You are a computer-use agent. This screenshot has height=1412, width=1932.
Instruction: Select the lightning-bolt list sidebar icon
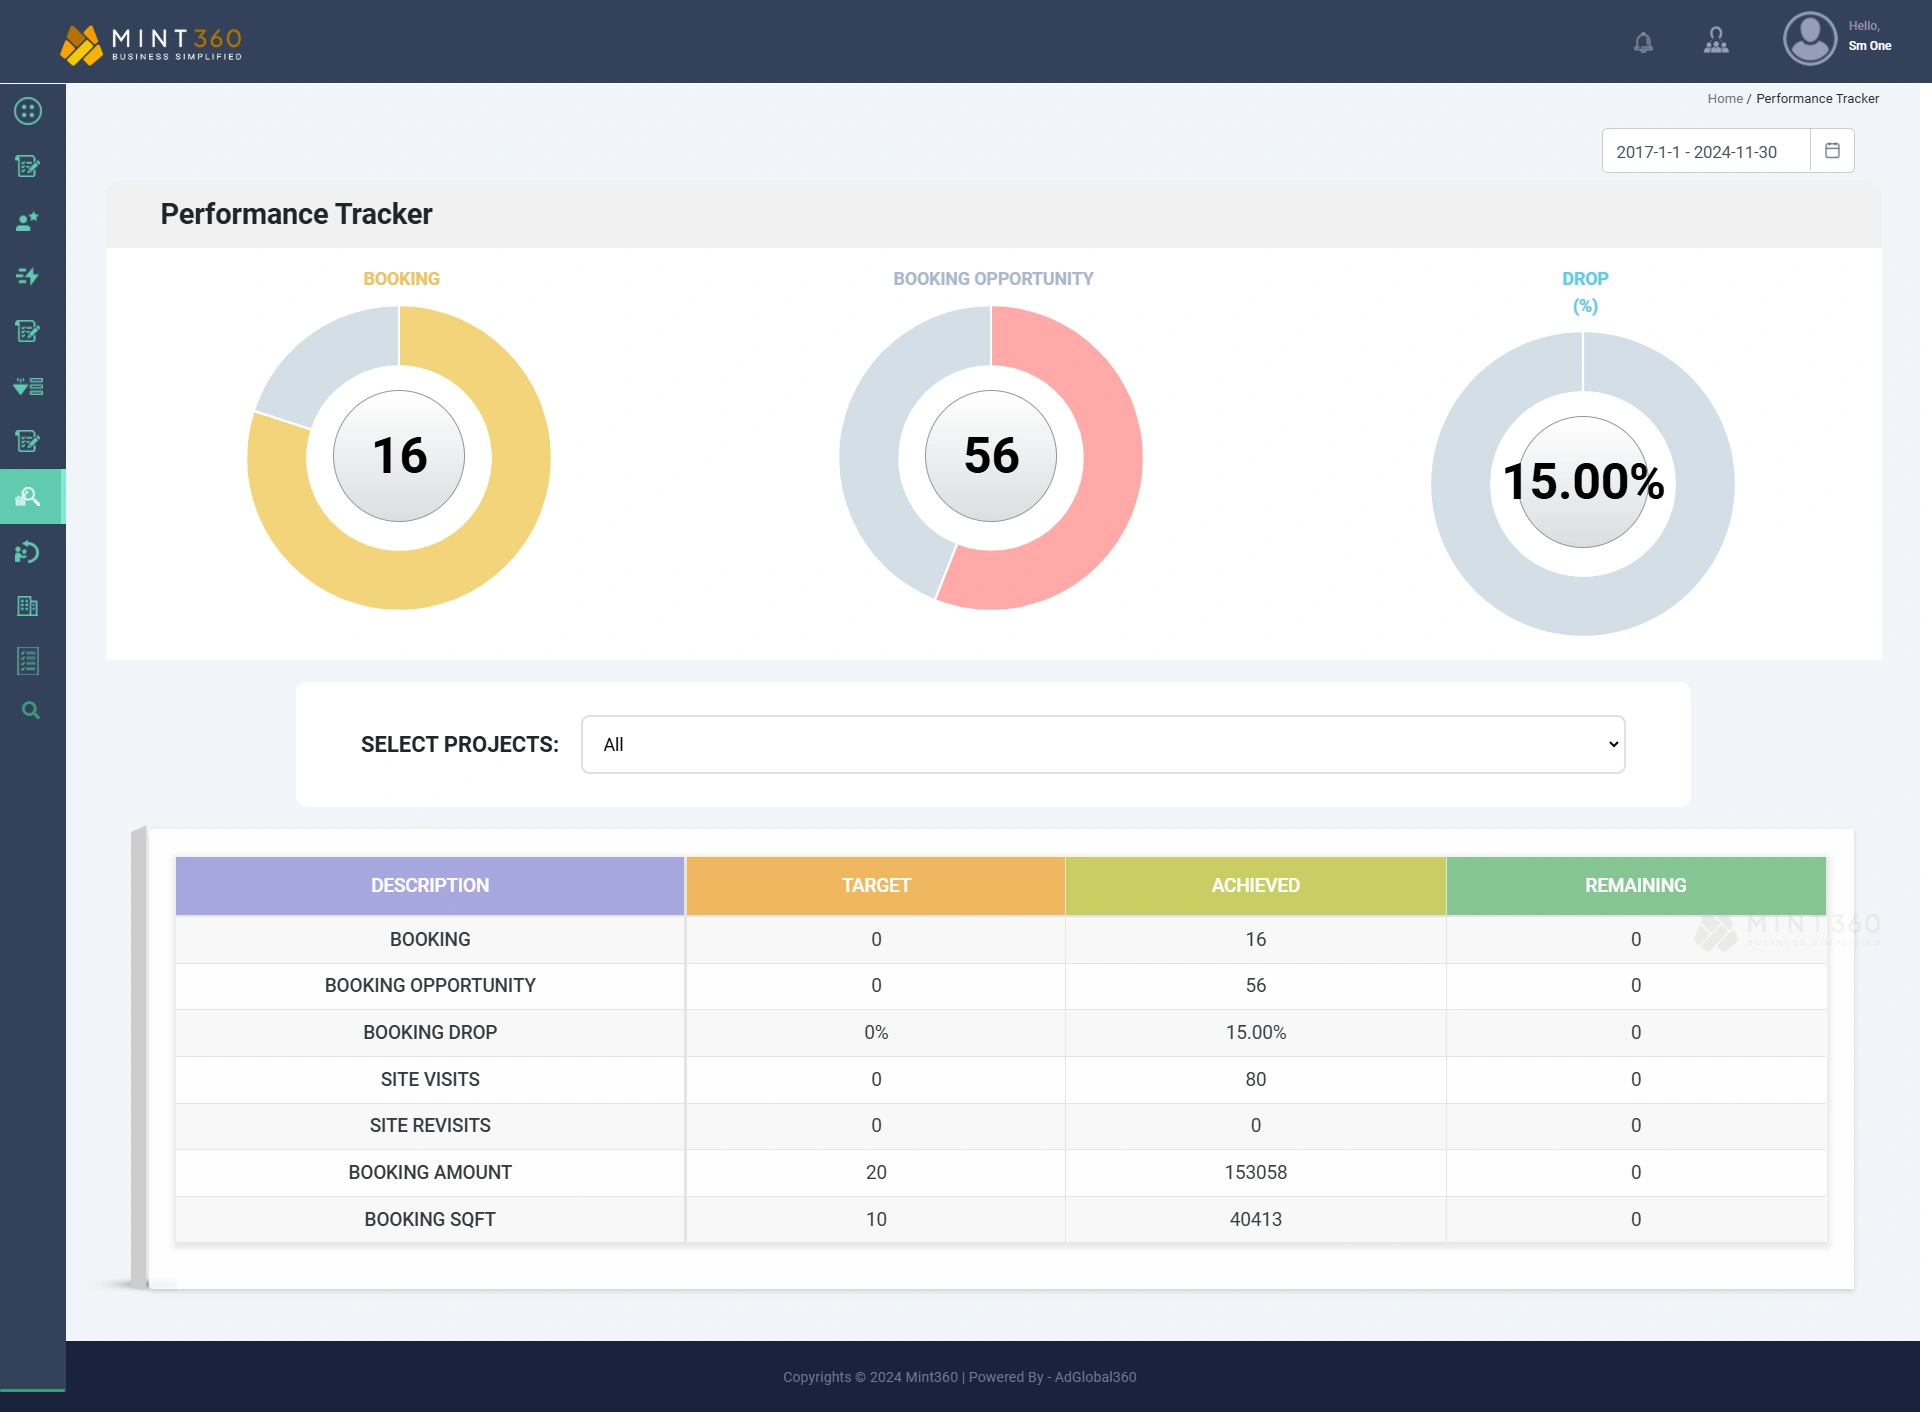[x=28, y=276]
